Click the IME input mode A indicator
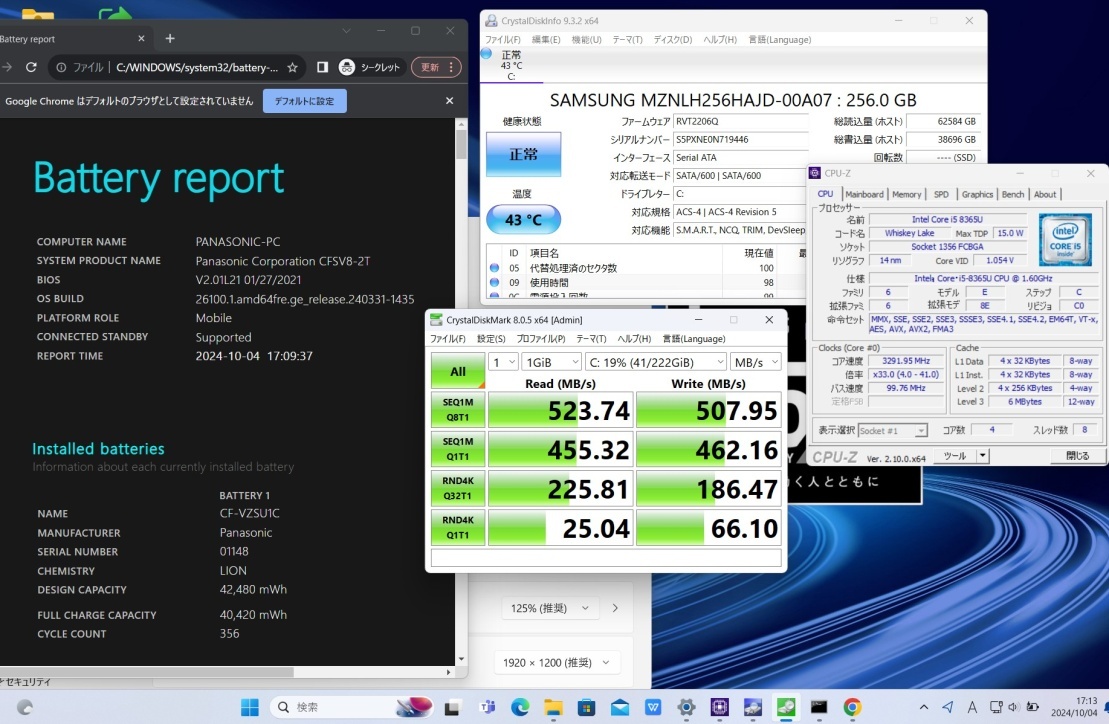Viewport: 1109px width, 724px height. tap(972, 707)
